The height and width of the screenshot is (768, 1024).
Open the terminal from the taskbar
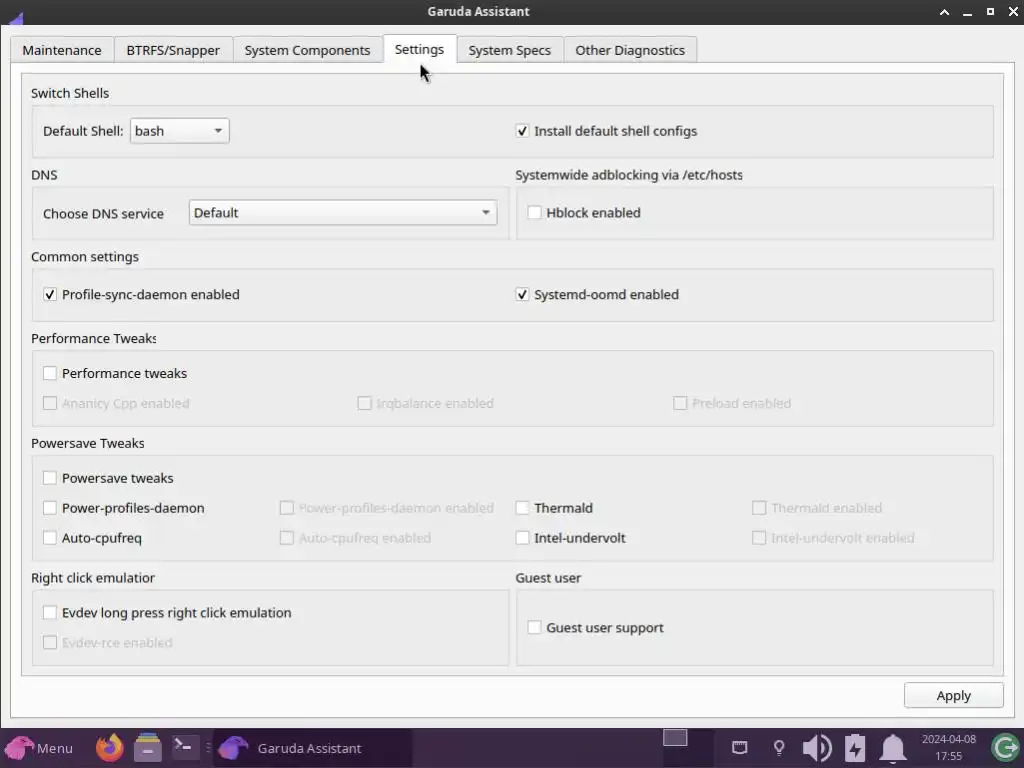coord(183,746)
